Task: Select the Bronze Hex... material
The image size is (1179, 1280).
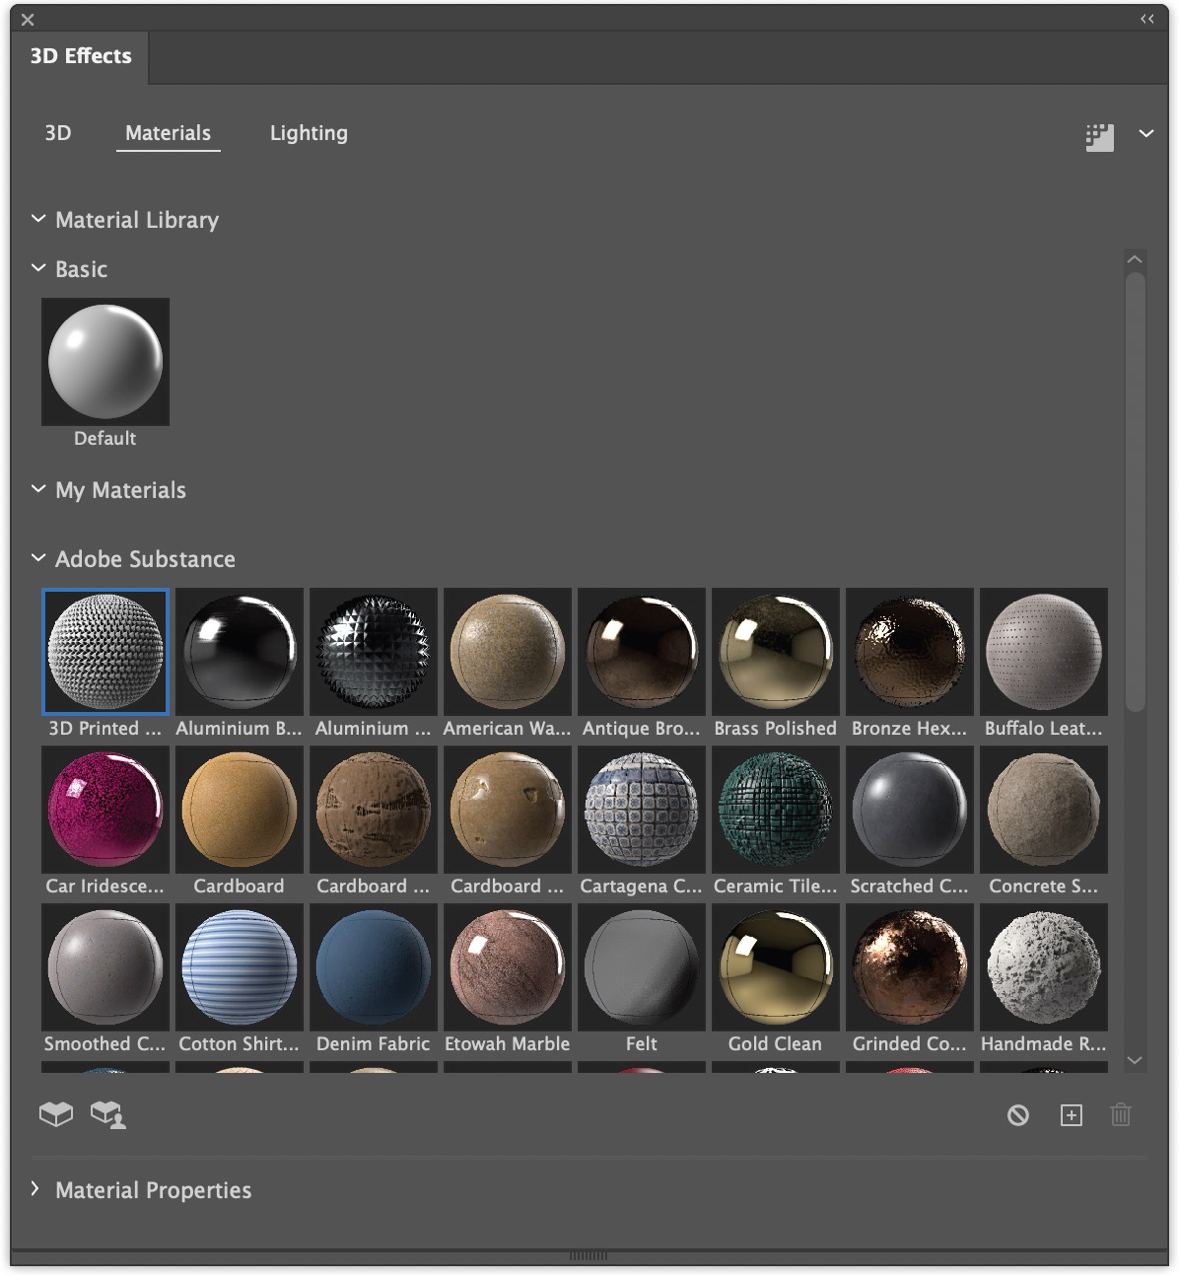Action: (x=909, y=651)
